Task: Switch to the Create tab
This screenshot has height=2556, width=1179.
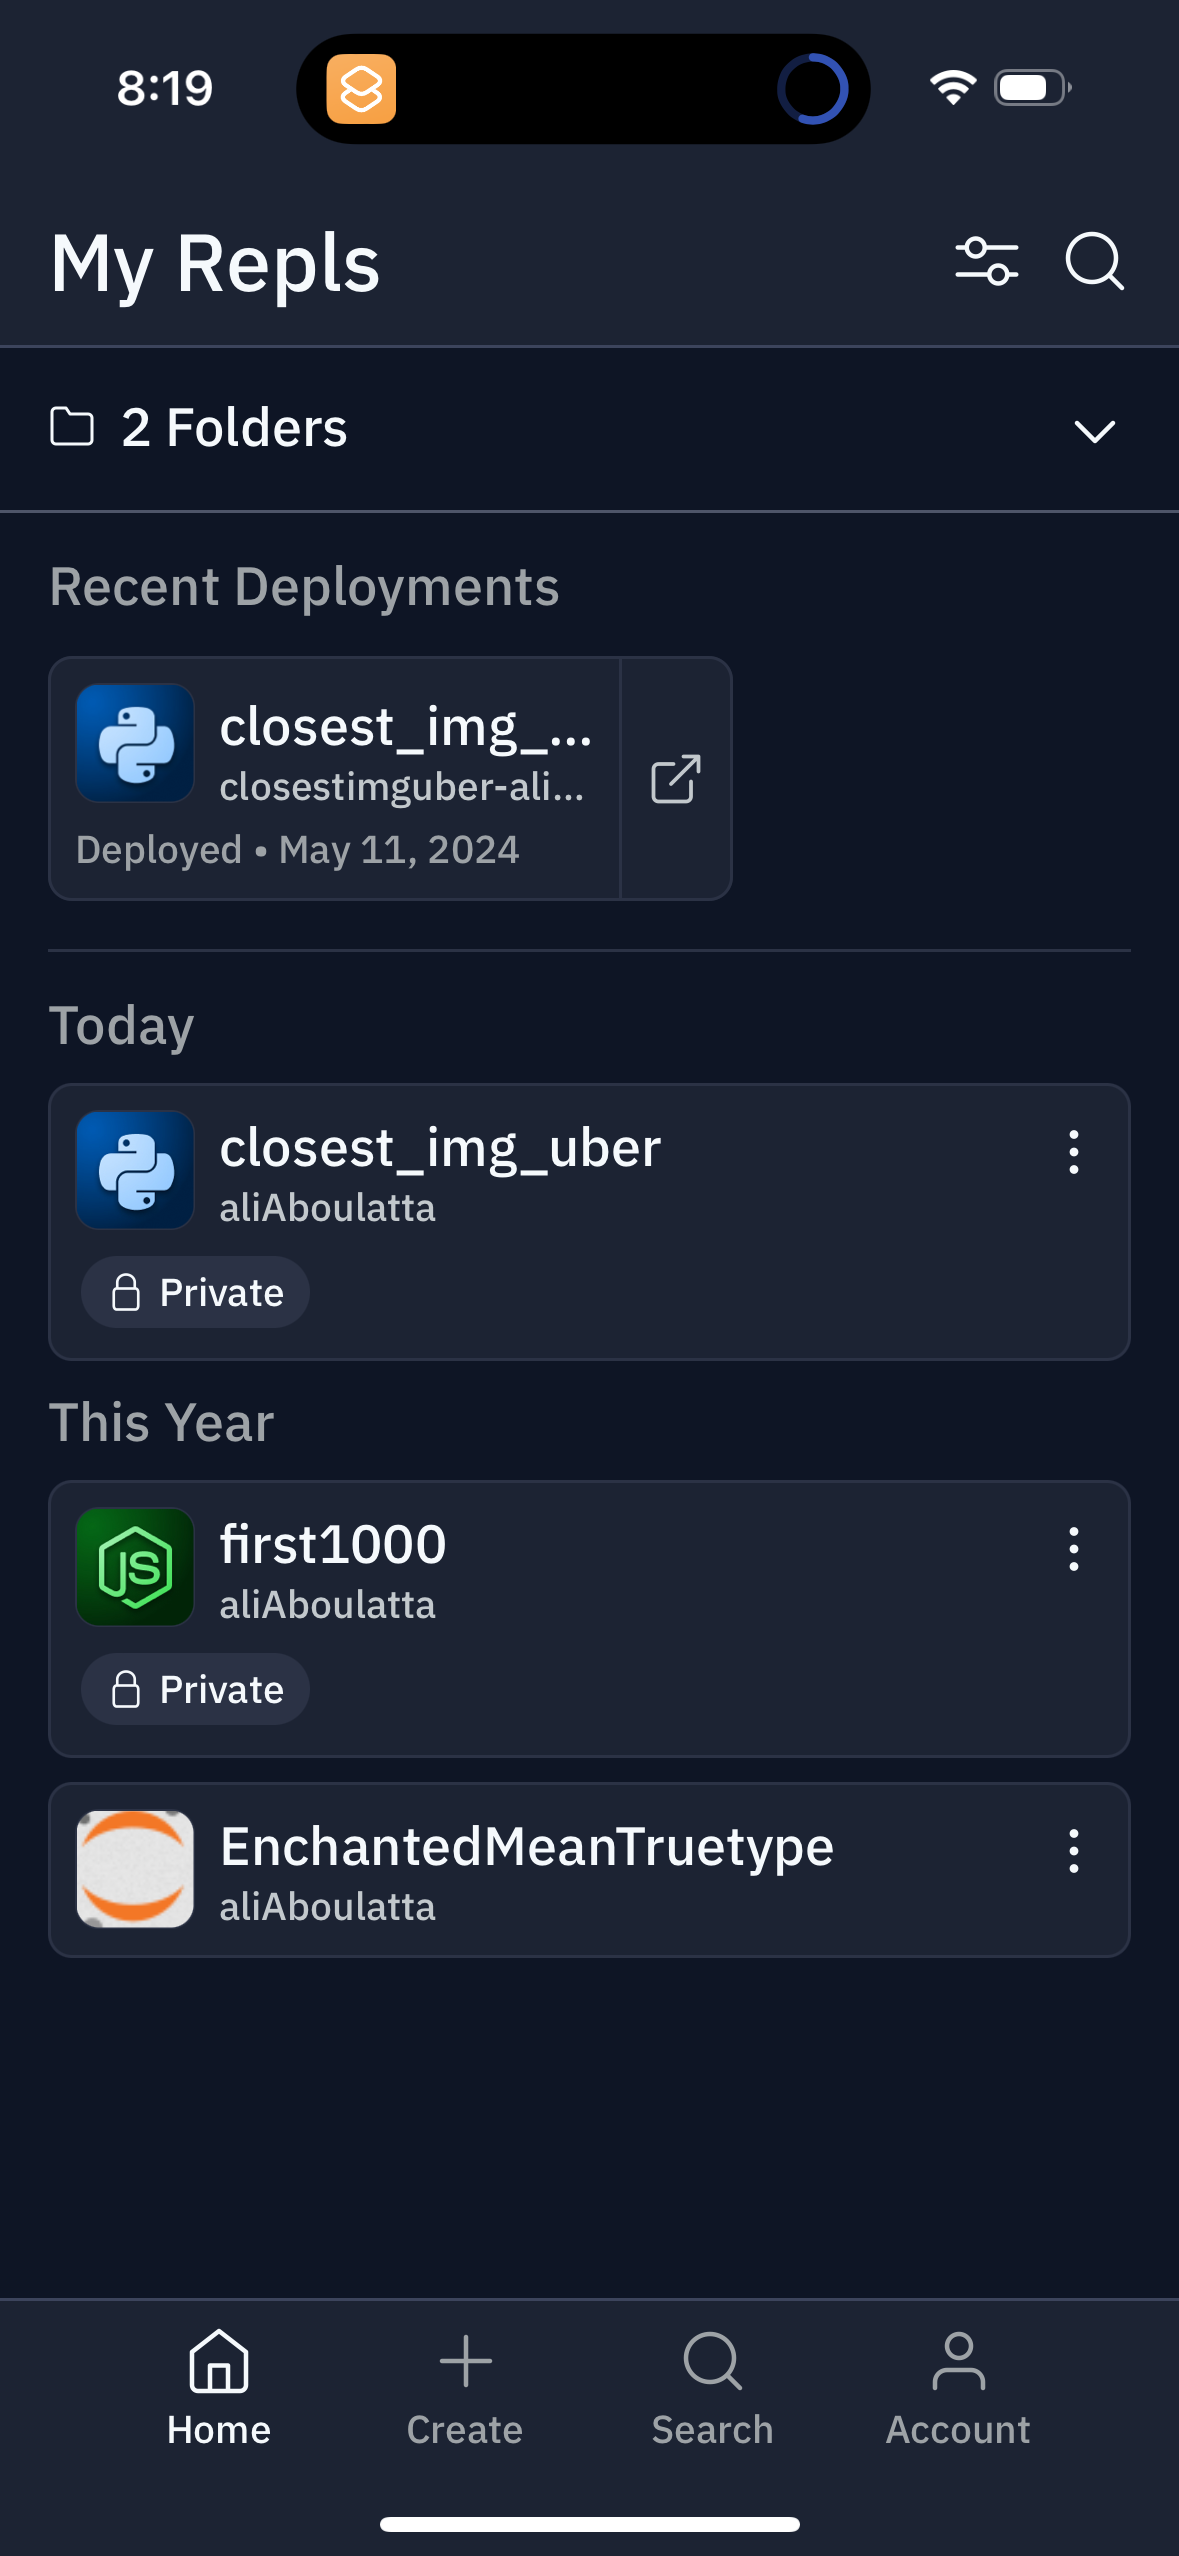Action: click(465, 2386)
